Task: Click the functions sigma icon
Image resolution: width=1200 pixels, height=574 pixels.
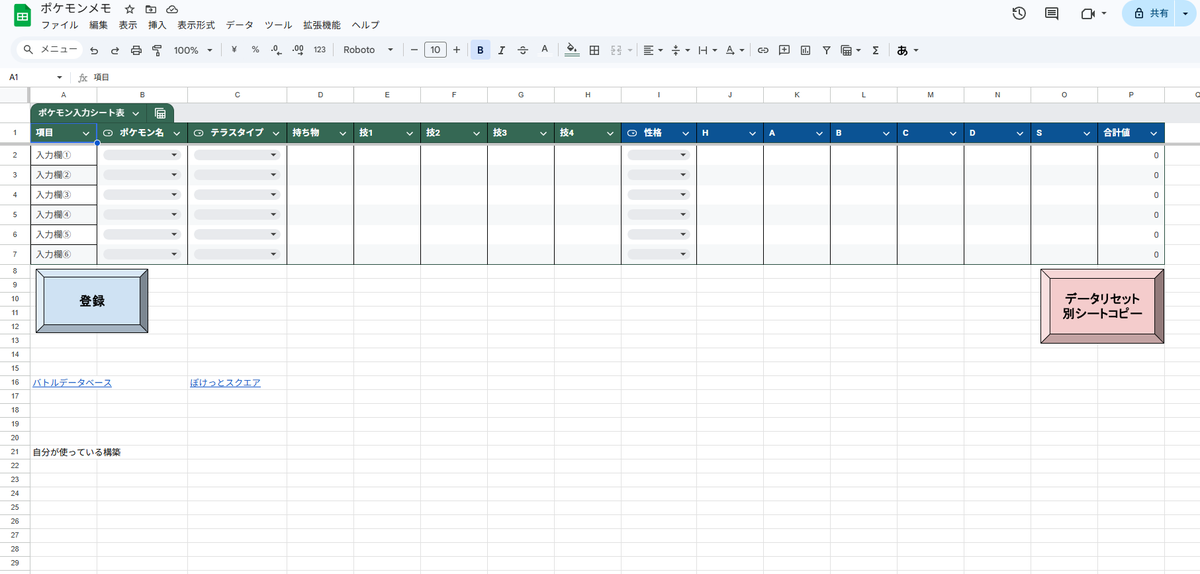Action: click(875, 49)
